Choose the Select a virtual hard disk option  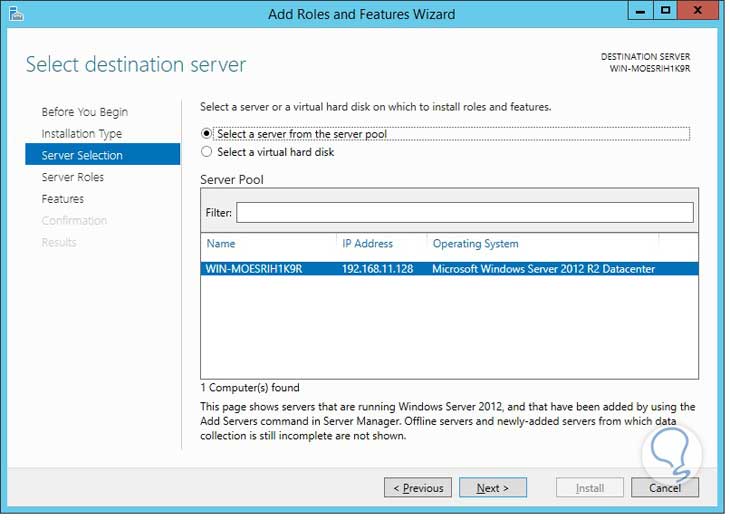click(207, 153)
